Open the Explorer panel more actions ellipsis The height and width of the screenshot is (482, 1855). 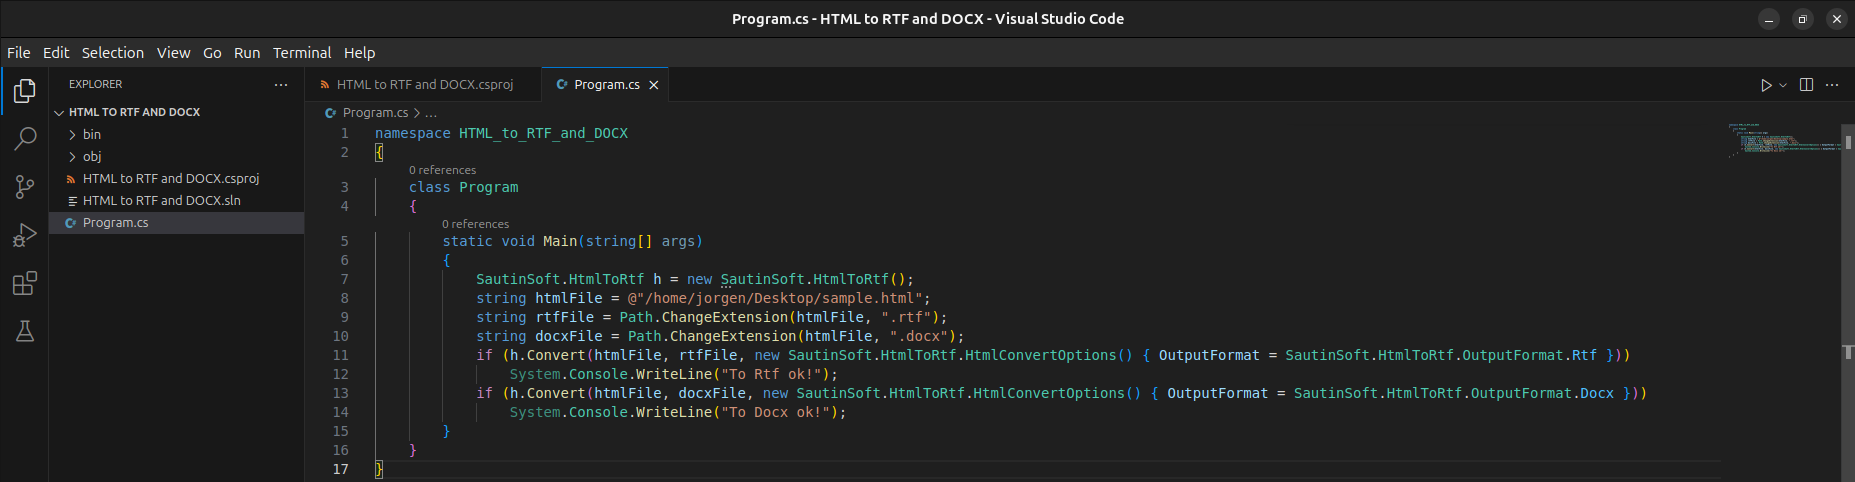281,85
